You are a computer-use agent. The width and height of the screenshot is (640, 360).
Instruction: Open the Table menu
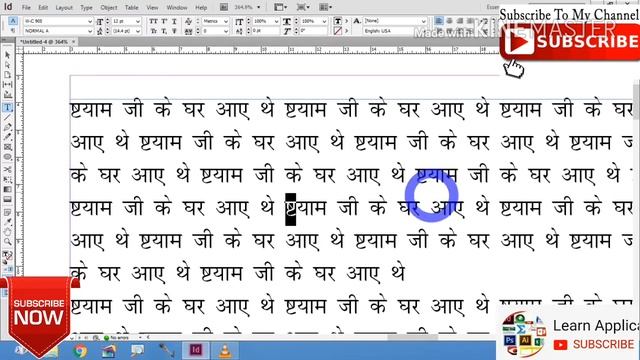point(131,8)
